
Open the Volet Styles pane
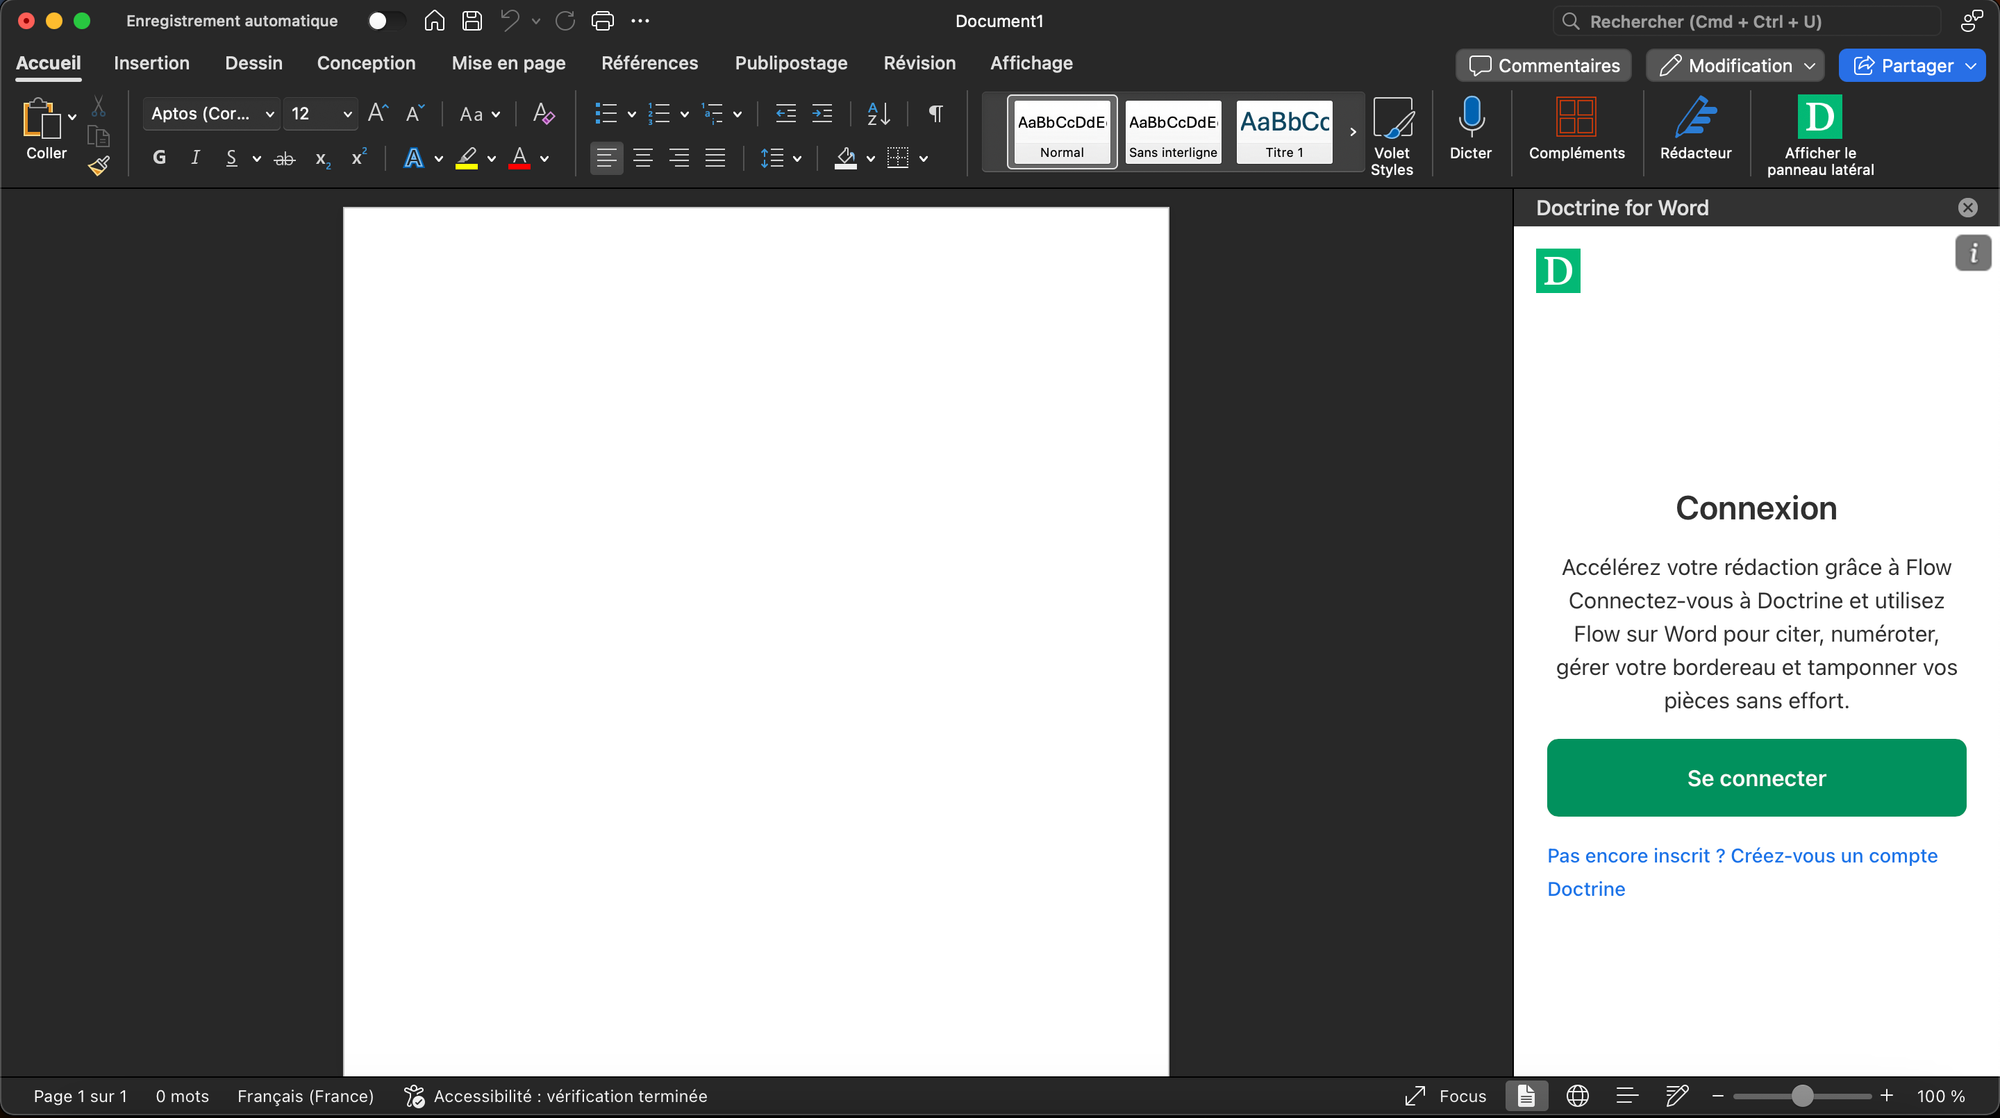click(x=1391, y=118)
